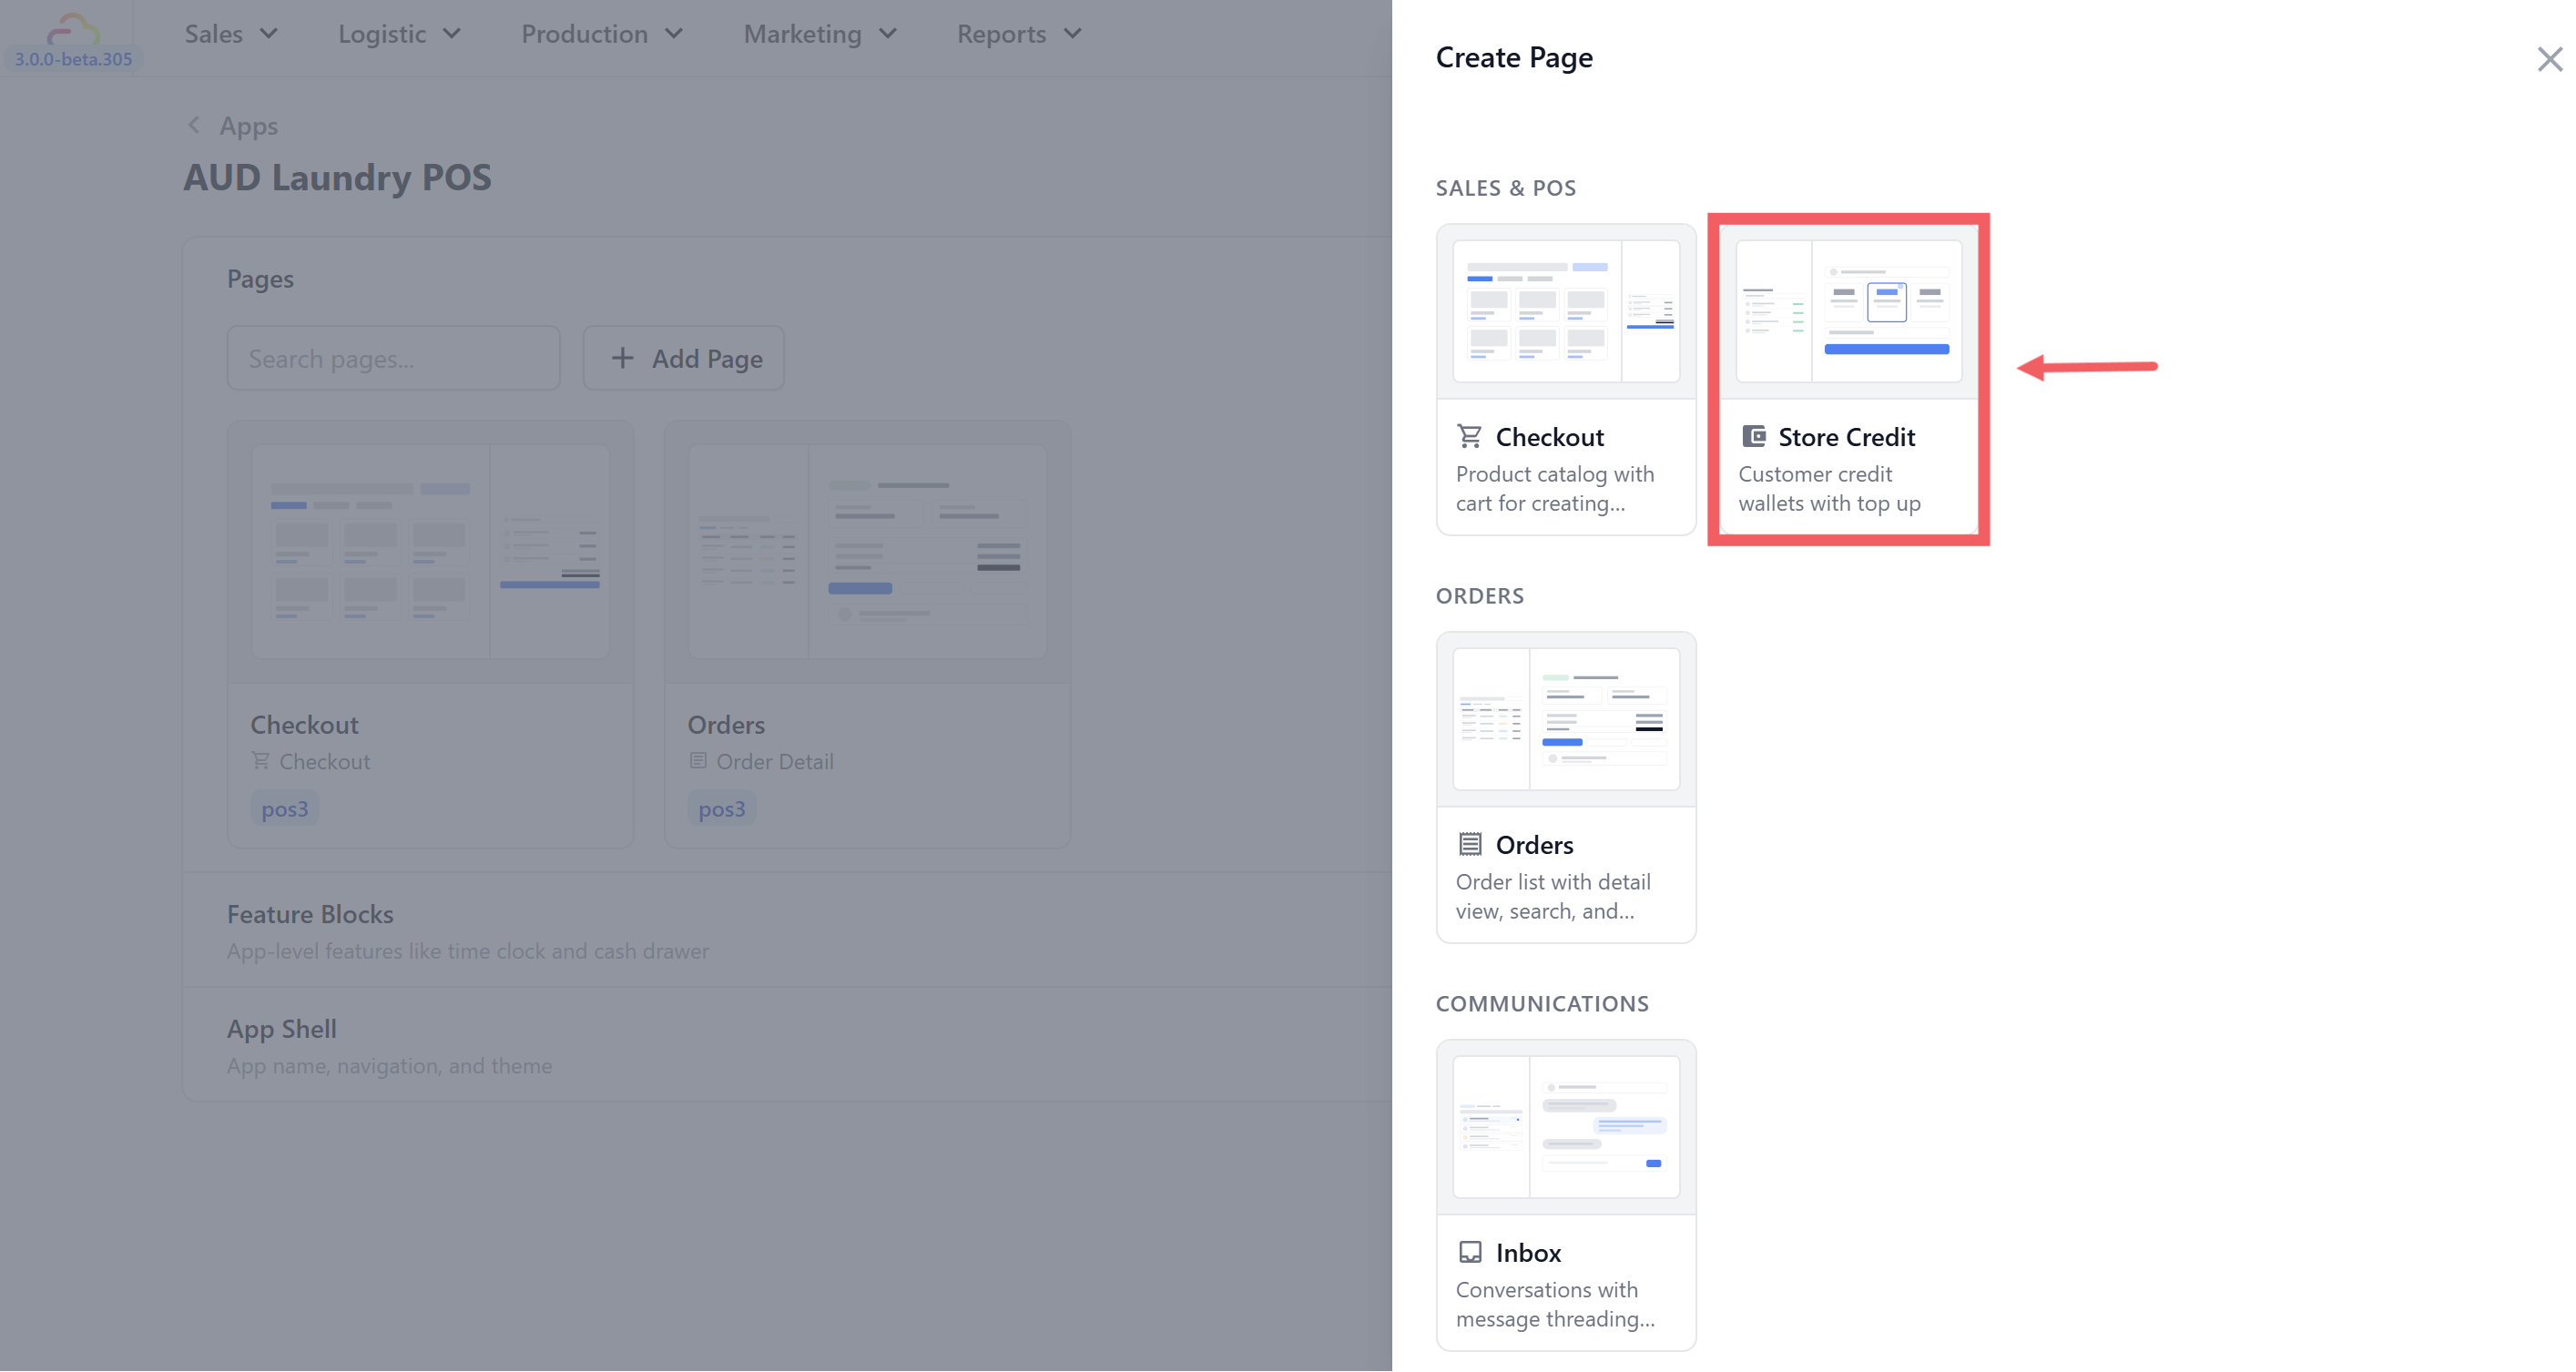Expand the App Shell section
The width and height of the screenshot is (2576, 1372).
[x=281, y=1029]
